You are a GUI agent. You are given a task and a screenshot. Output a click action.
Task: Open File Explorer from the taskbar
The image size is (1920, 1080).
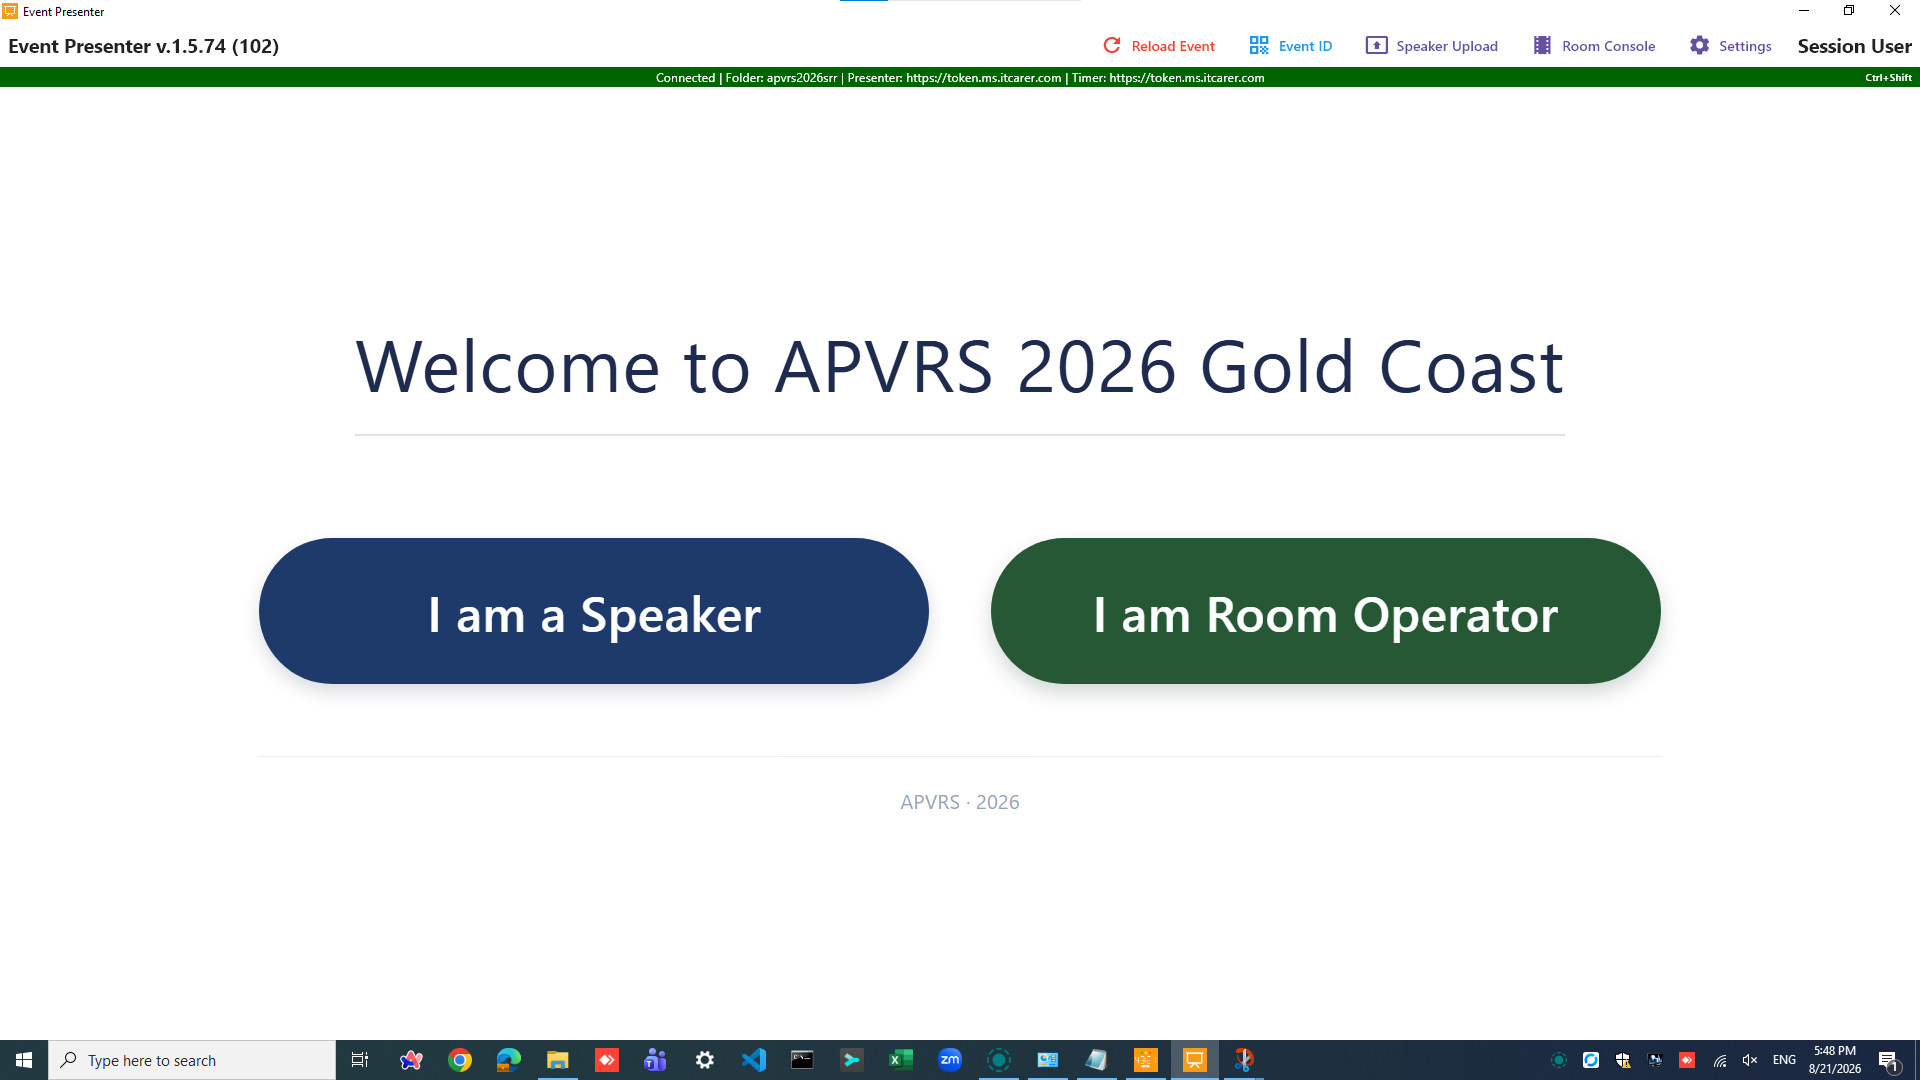pyautogui.click(x=558, y=1060)
